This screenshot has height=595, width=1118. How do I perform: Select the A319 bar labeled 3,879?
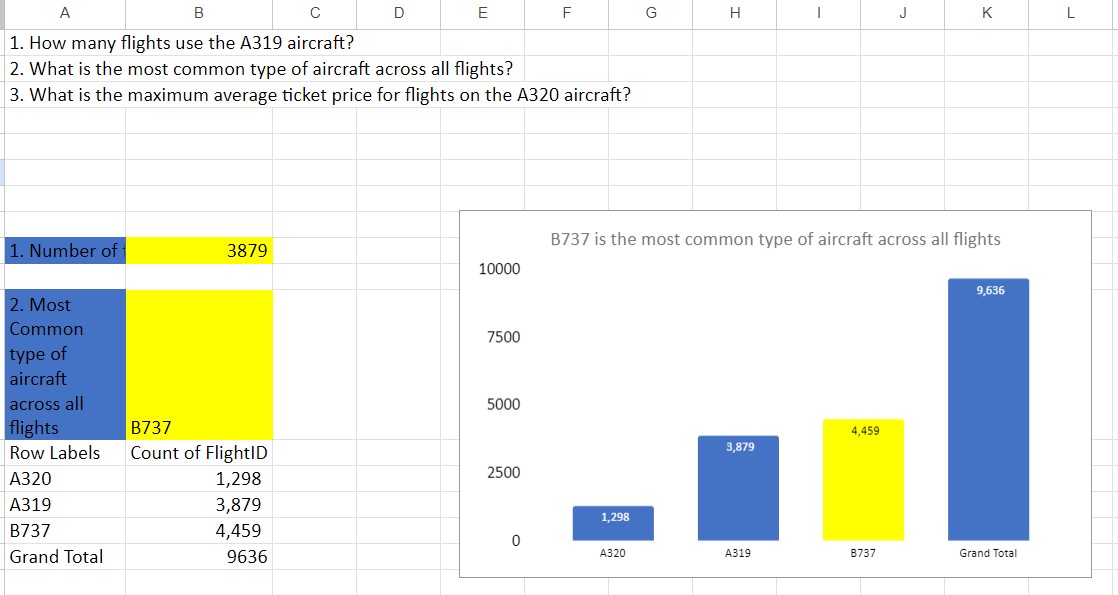[738, 488]
